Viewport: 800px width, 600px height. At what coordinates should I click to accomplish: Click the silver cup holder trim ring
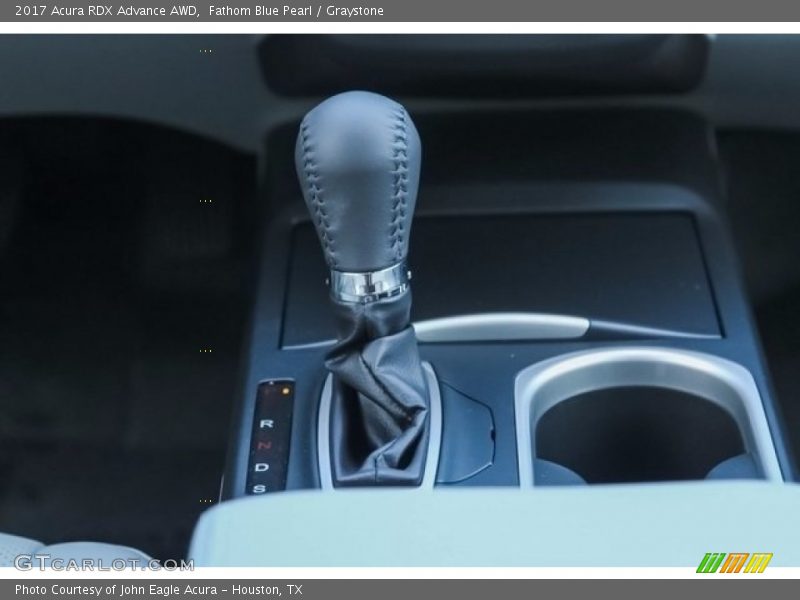tap(640, 367)
